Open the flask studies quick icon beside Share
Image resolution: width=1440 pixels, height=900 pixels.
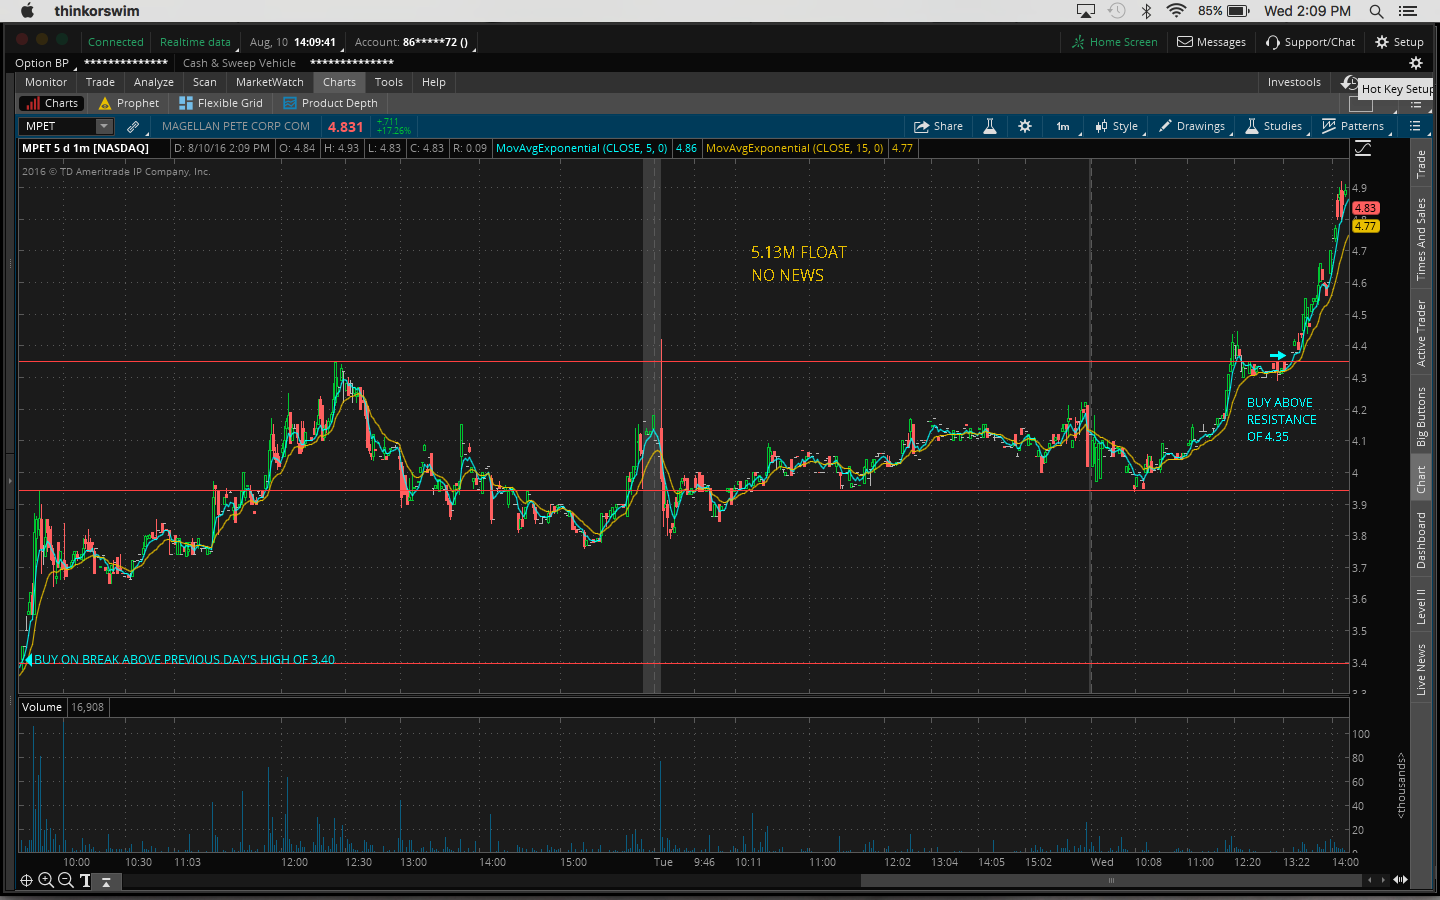click(x=990, y=126)
